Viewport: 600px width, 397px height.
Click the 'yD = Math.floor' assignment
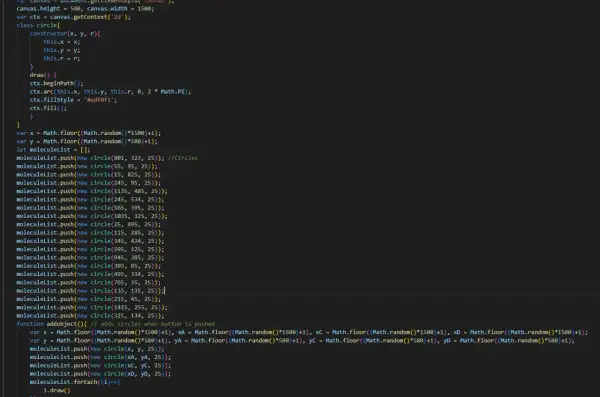click(x=509, y=341)
